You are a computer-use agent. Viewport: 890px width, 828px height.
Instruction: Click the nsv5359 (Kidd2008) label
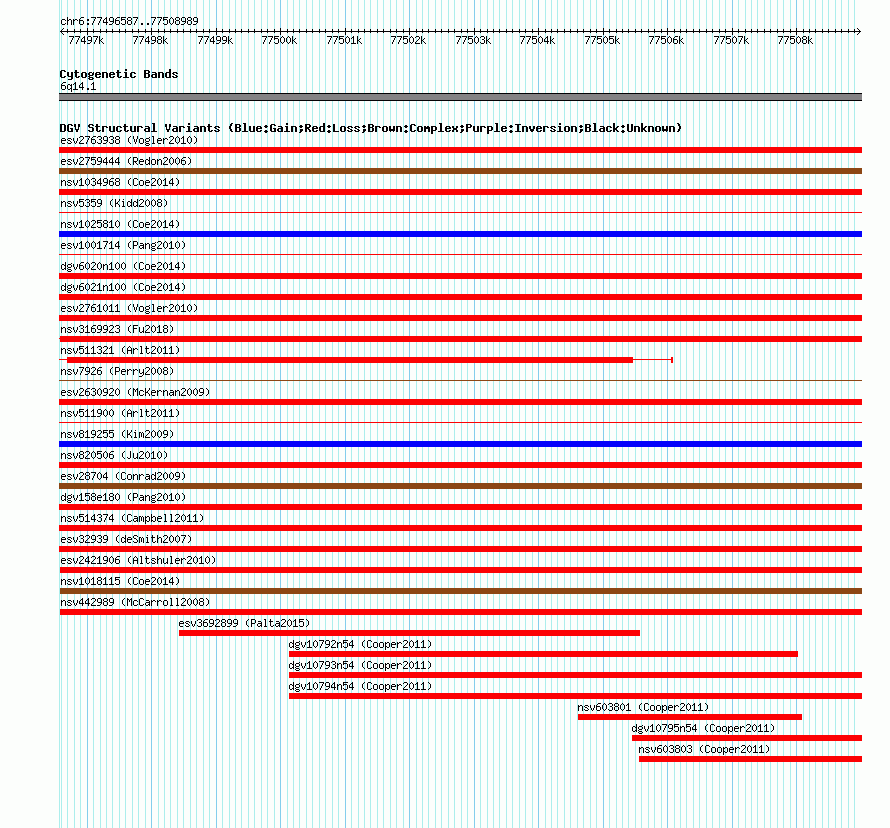(x=114, y=203)
